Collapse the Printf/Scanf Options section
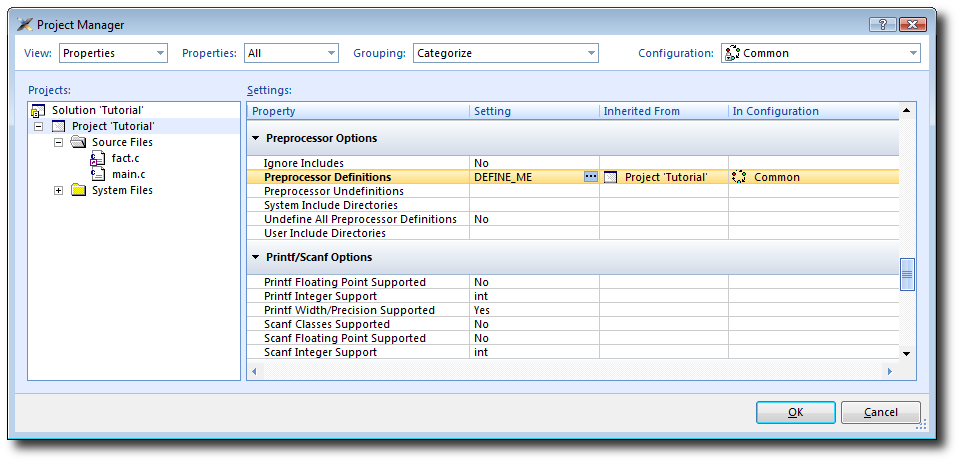 click(256, 257)
